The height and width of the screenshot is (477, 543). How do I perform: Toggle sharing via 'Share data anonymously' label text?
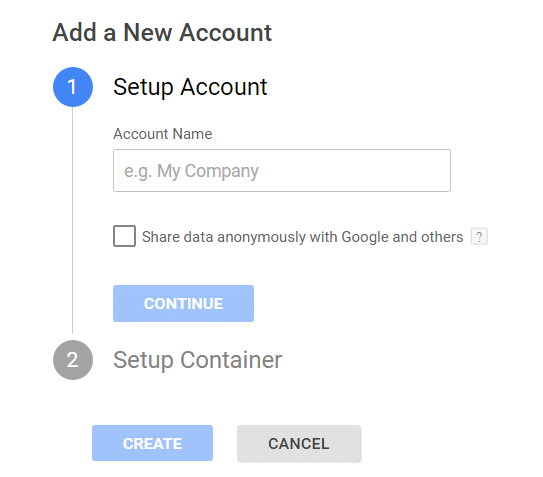coord(302,237)
